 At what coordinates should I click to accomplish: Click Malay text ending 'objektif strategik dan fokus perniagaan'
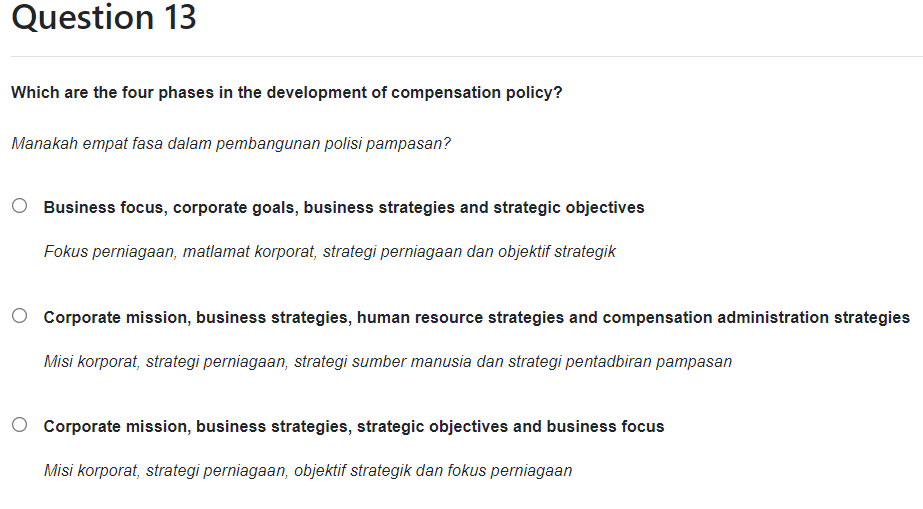[308, 470]
